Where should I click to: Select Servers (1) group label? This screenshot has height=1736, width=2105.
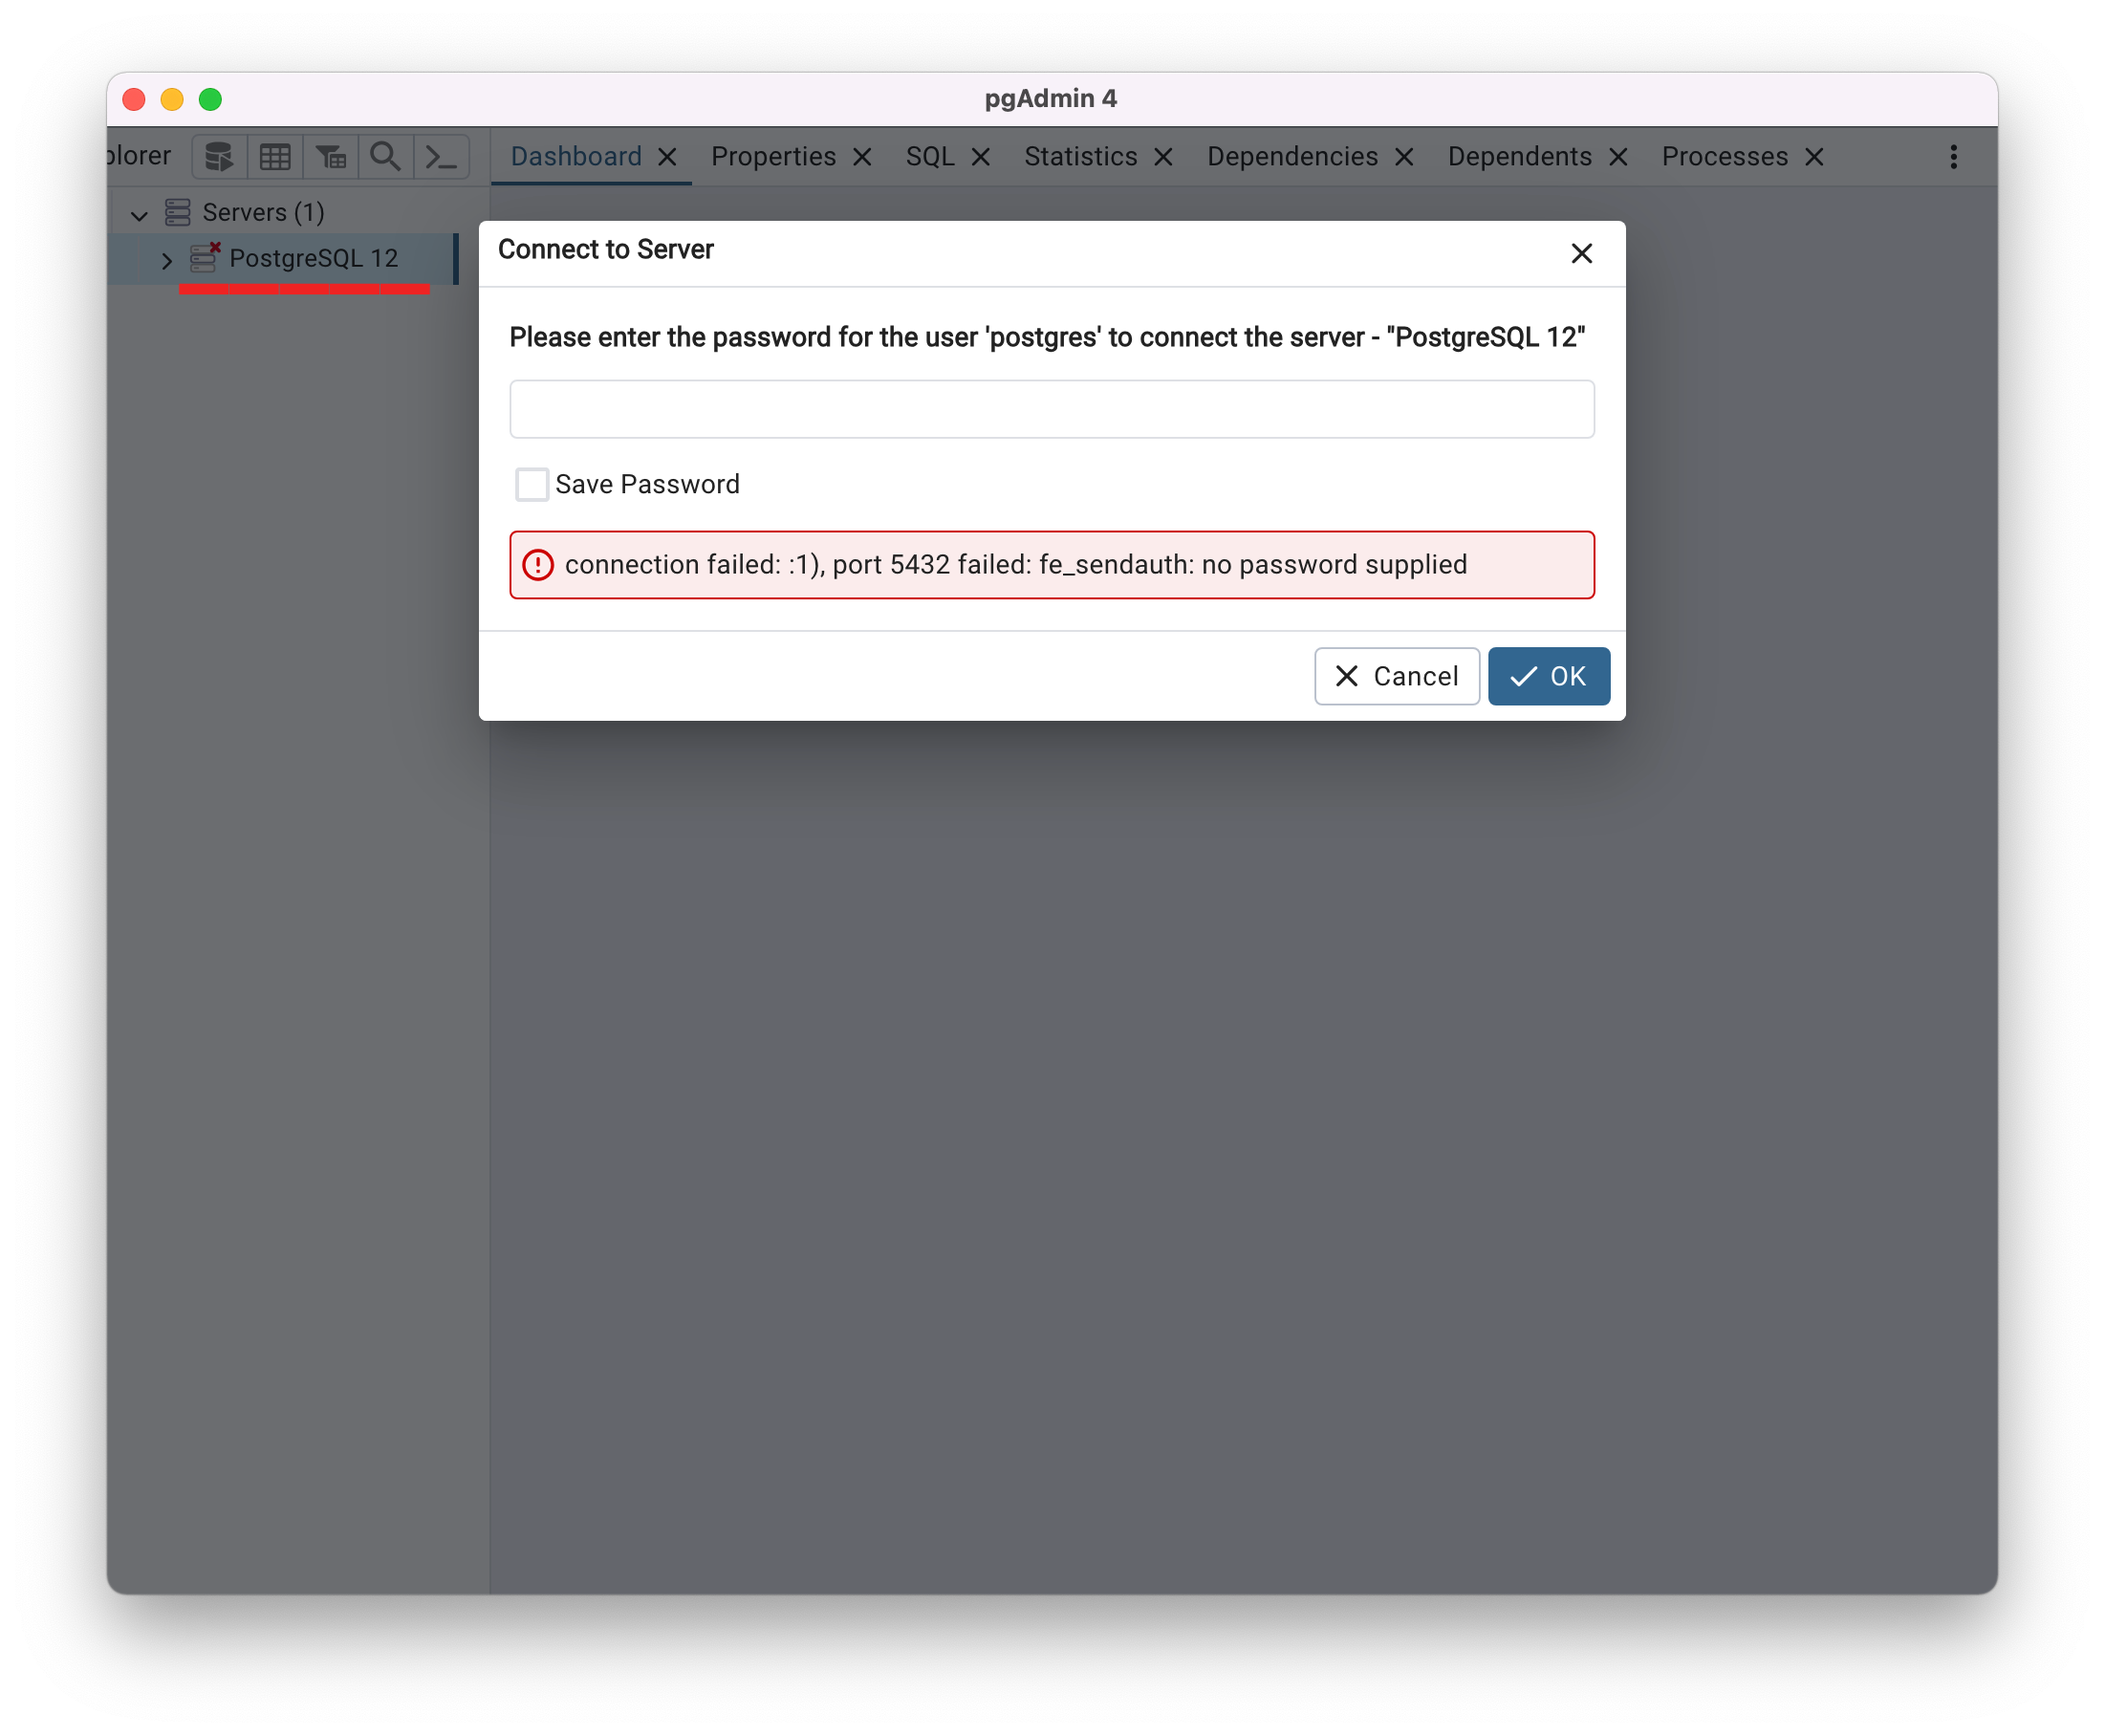click(263, 213)
